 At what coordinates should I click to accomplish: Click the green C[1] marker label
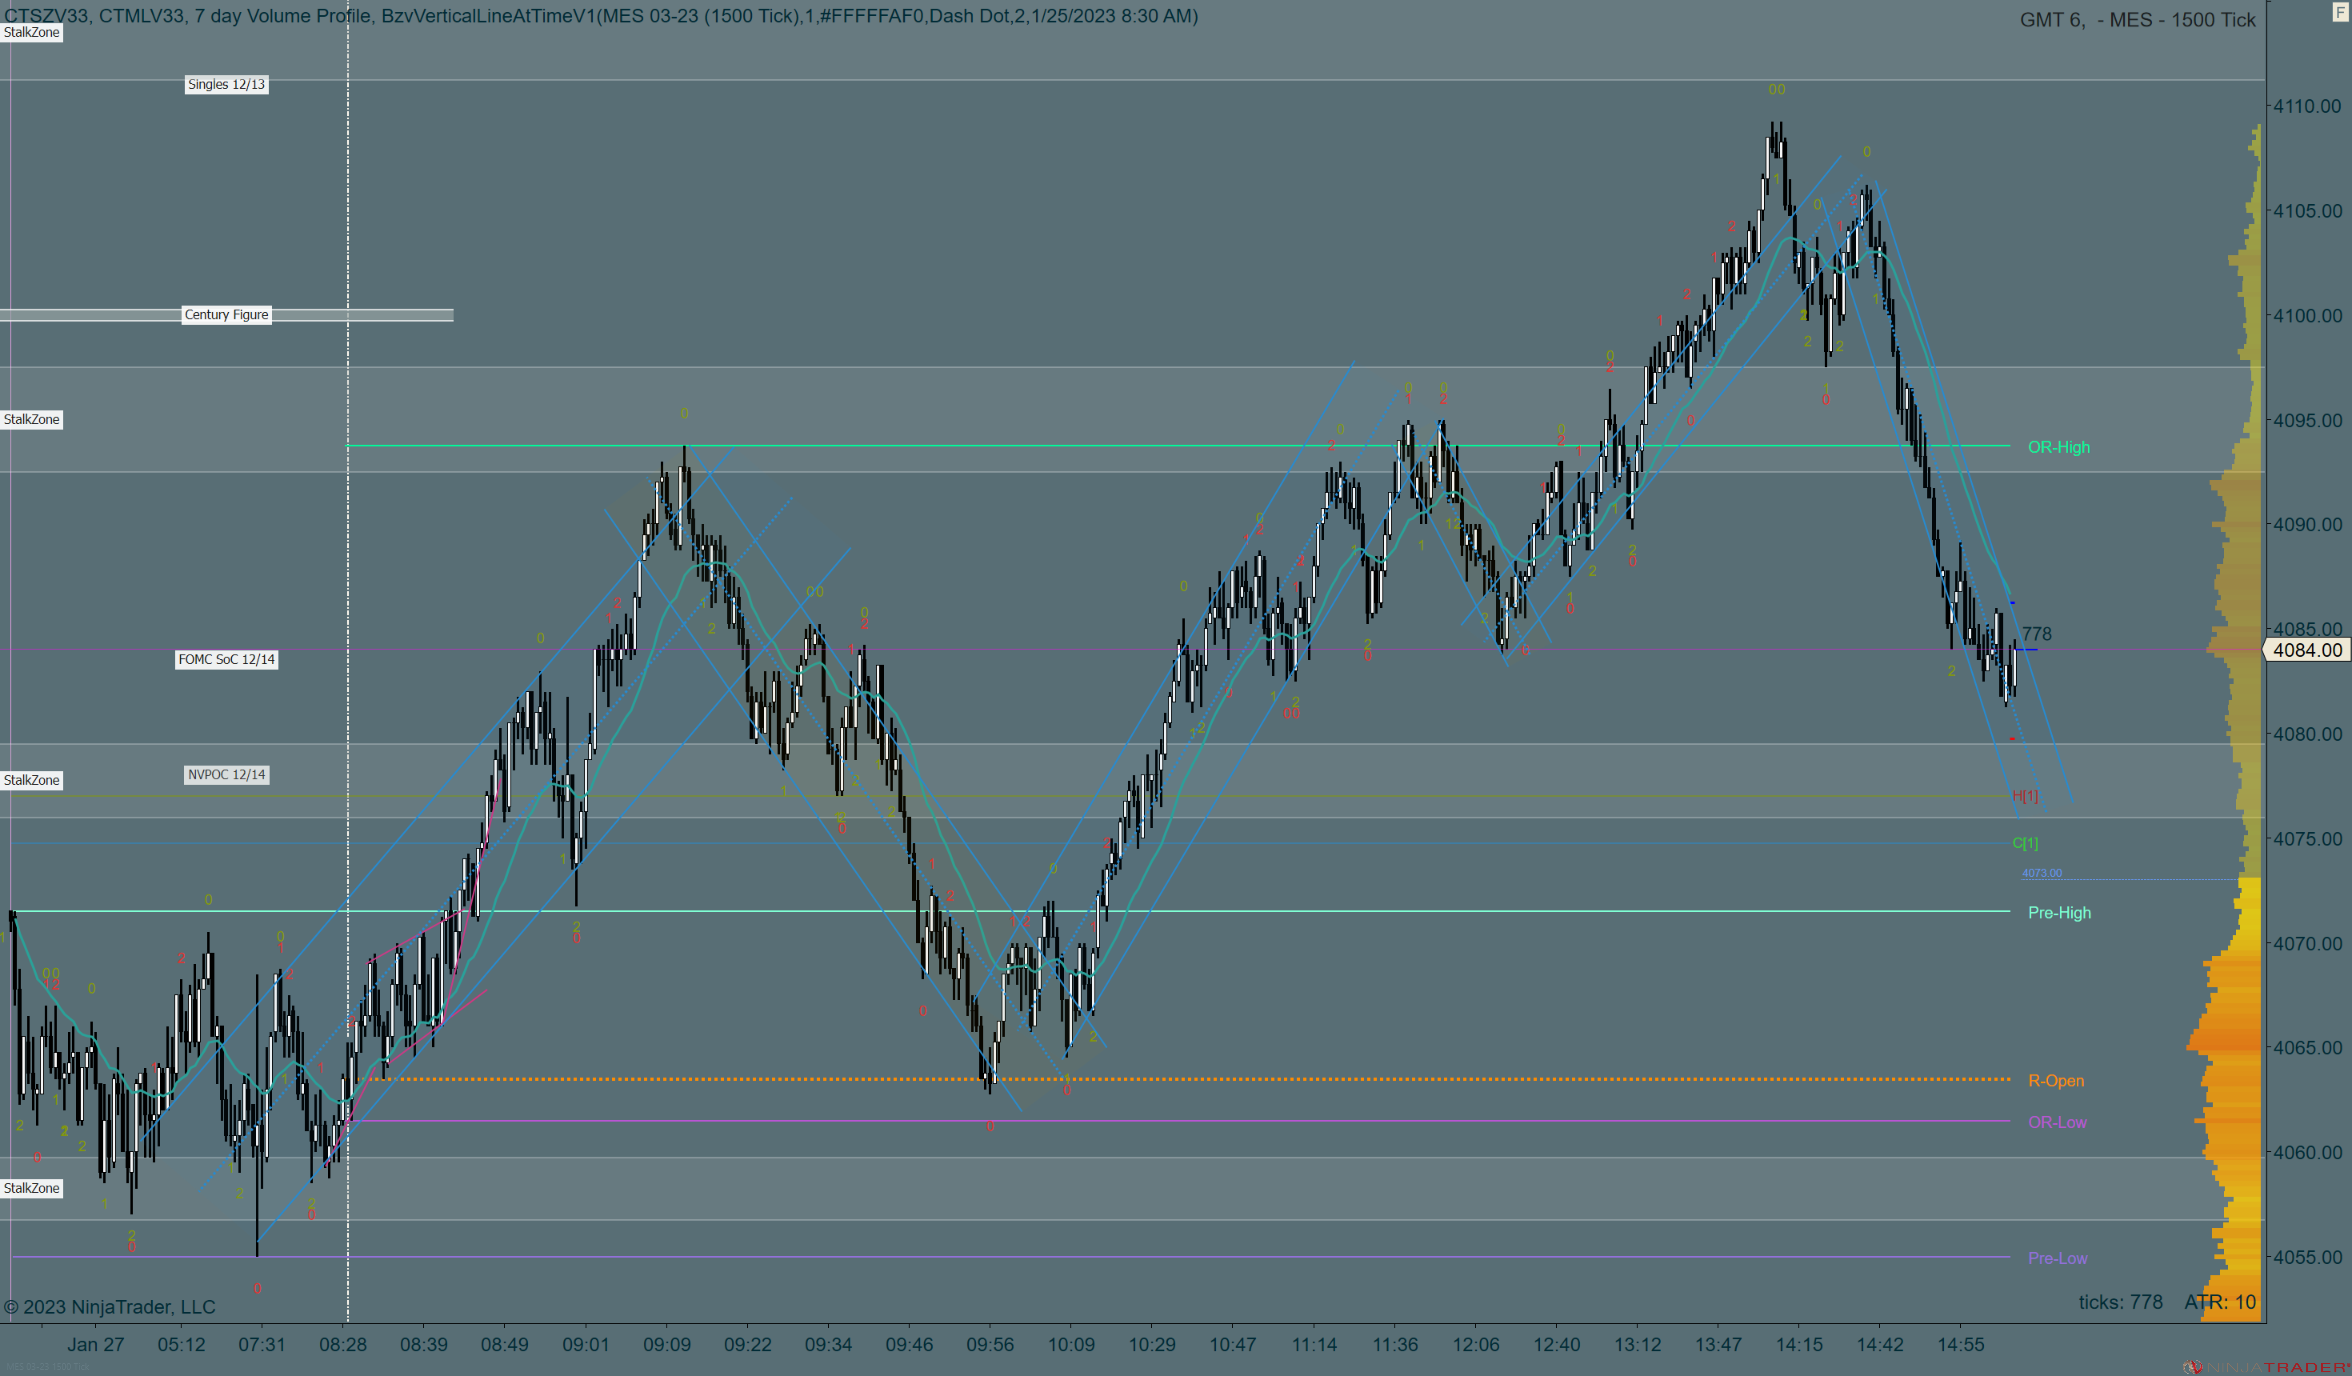pyautogui.click(x=2025, y=843)
